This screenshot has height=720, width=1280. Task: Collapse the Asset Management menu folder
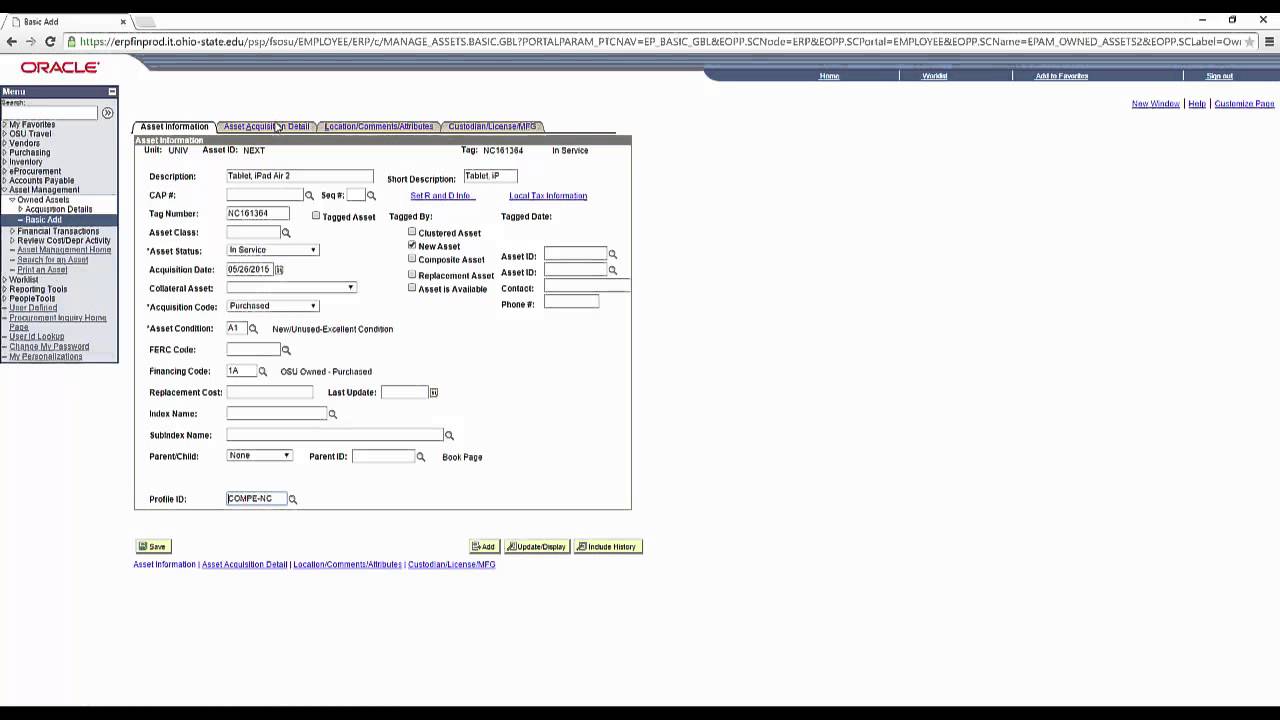[4, 190]
